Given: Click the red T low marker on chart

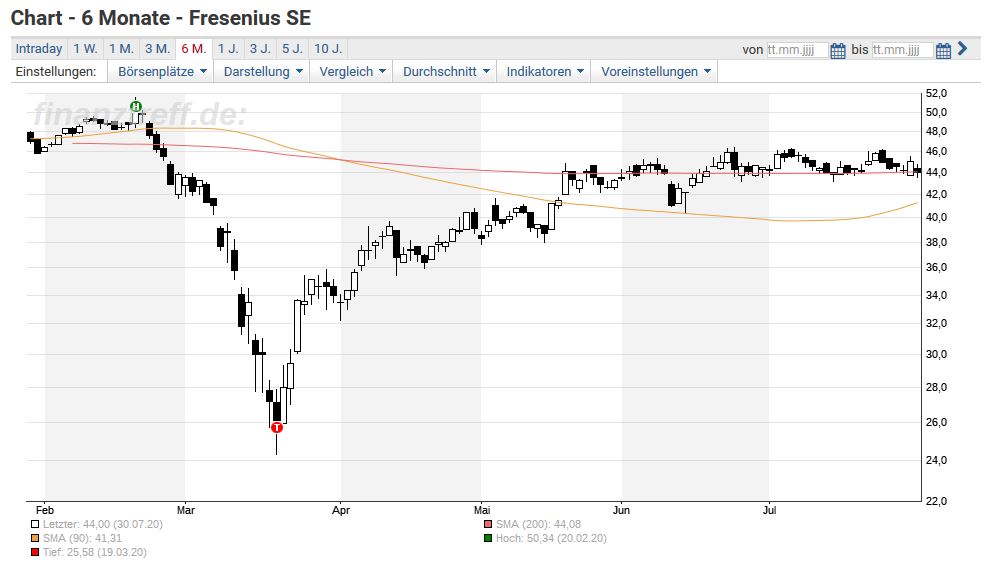Looking at the screenshot, I should coord(277,427).
